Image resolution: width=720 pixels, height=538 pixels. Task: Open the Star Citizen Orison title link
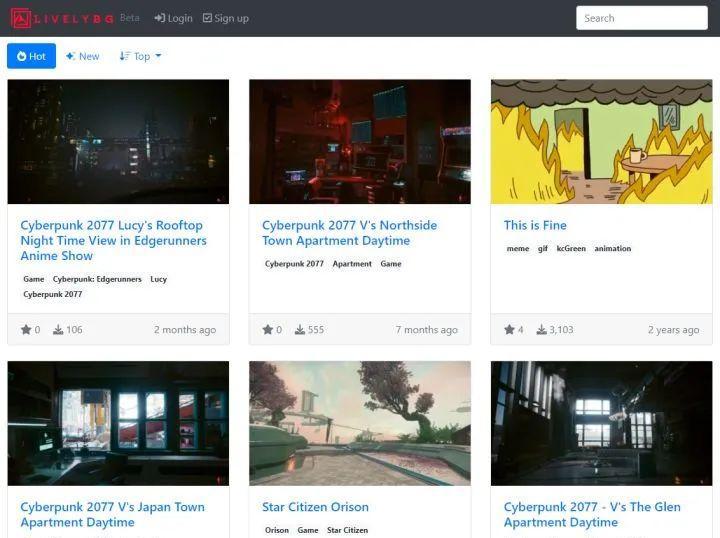point(315,507)
